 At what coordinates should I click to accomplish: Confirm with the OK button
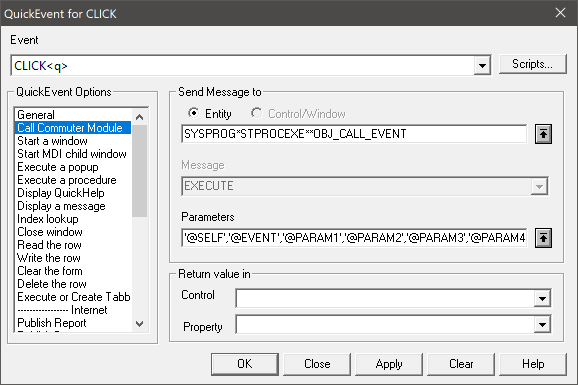click(x=245, y=364)
